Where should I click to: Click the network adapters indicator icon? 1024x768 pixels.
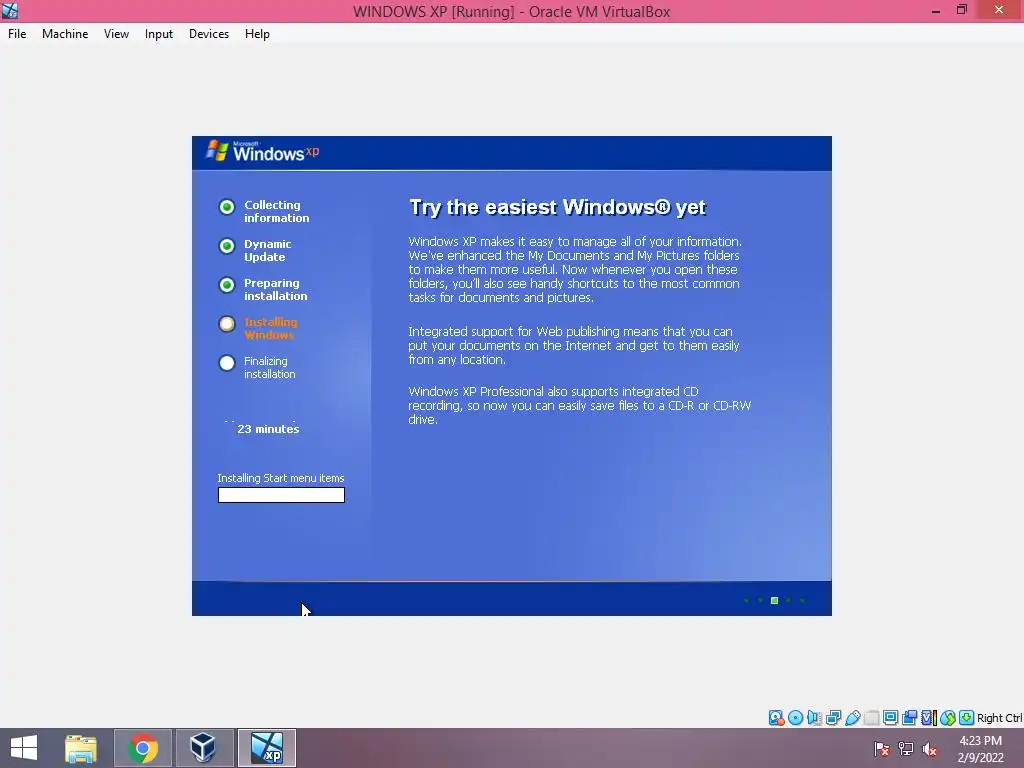coord(833,718)
